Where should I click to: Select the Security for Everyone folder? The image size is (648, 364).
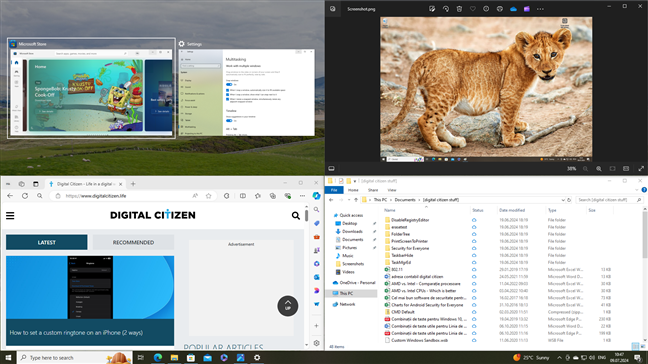(x=410, y=248)
